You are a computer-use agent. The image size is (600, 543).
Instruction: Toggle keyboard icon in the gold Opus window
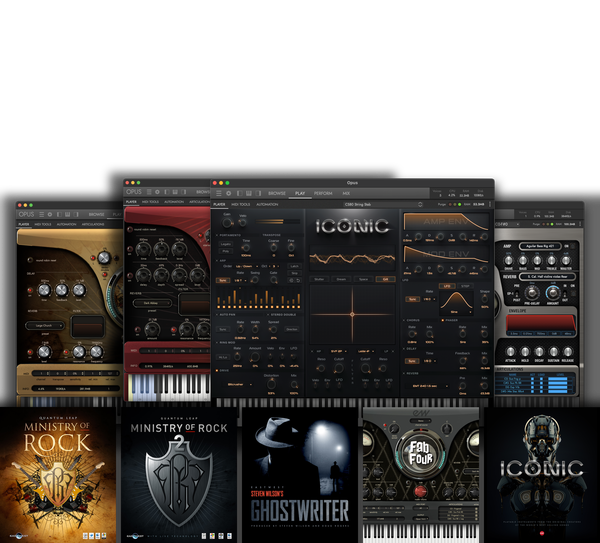pos(67,215)
